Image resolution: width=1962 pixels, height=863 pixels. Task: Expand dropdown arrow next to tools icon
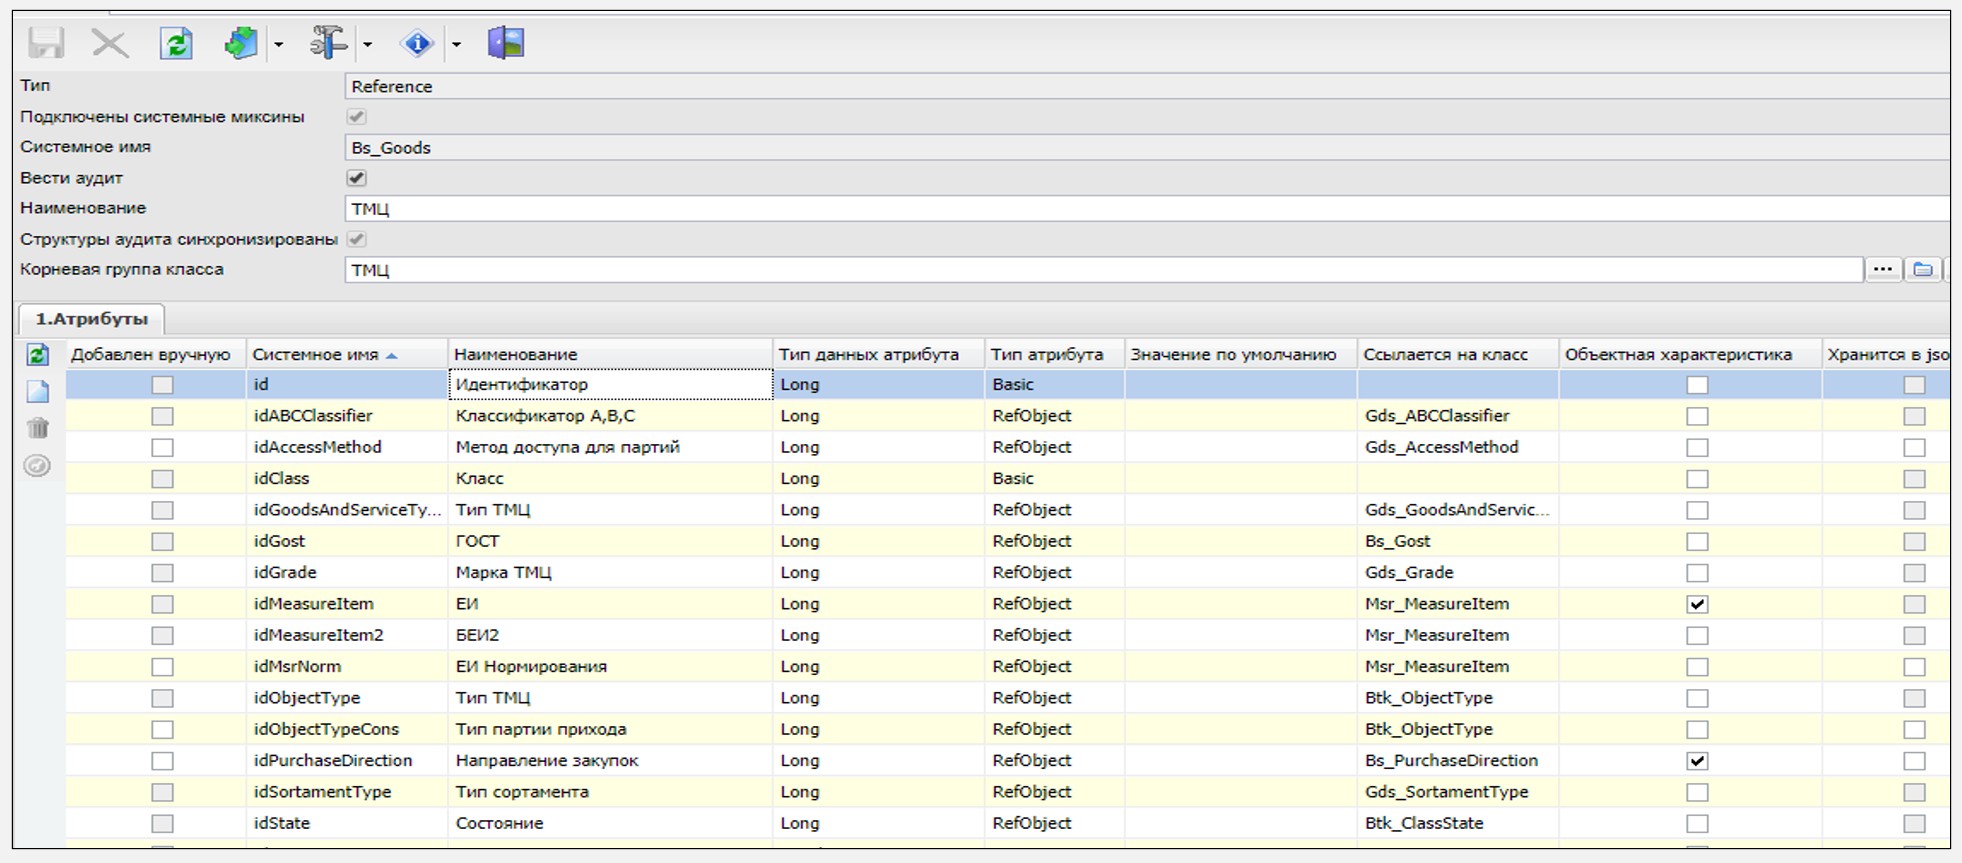368,45
